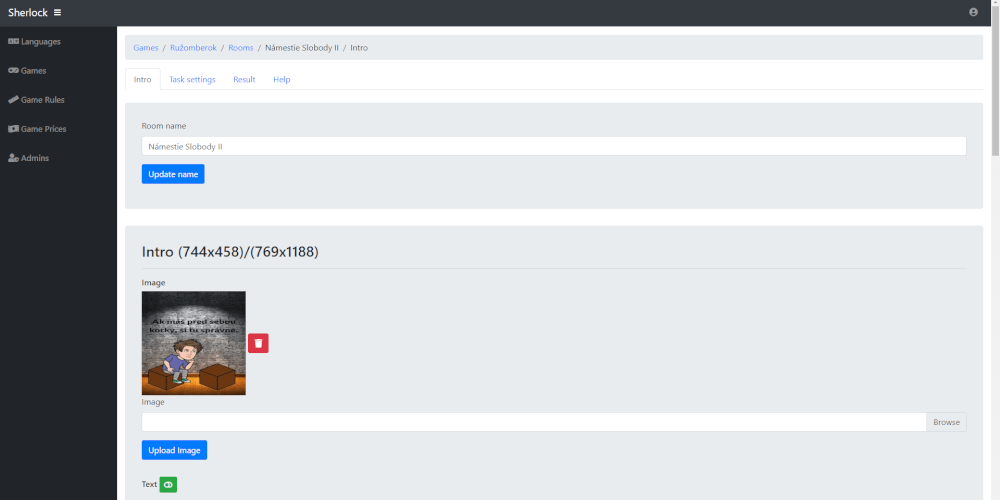Open the user account icon
The image size is (1000, 500).
click(x=973, y=12)
